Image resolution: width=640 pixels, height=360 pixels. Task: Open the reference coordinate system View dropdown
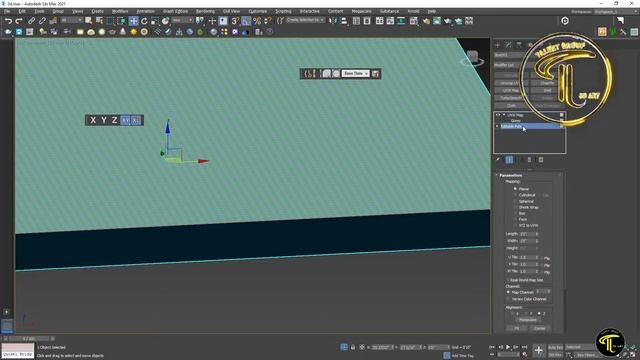182,20
